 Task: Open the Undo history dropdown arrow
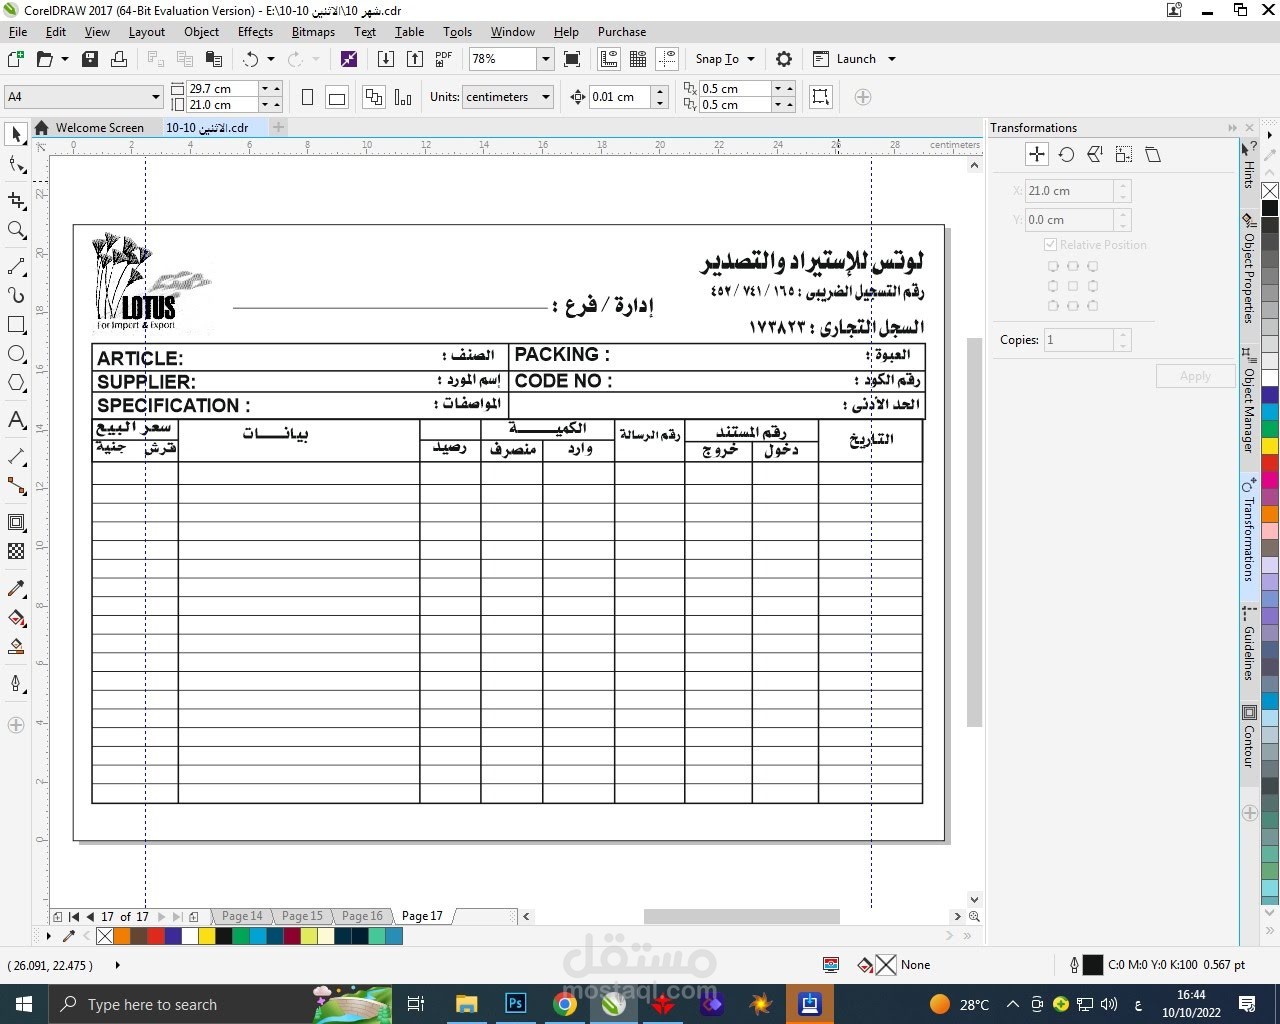(x=271, y=59)
